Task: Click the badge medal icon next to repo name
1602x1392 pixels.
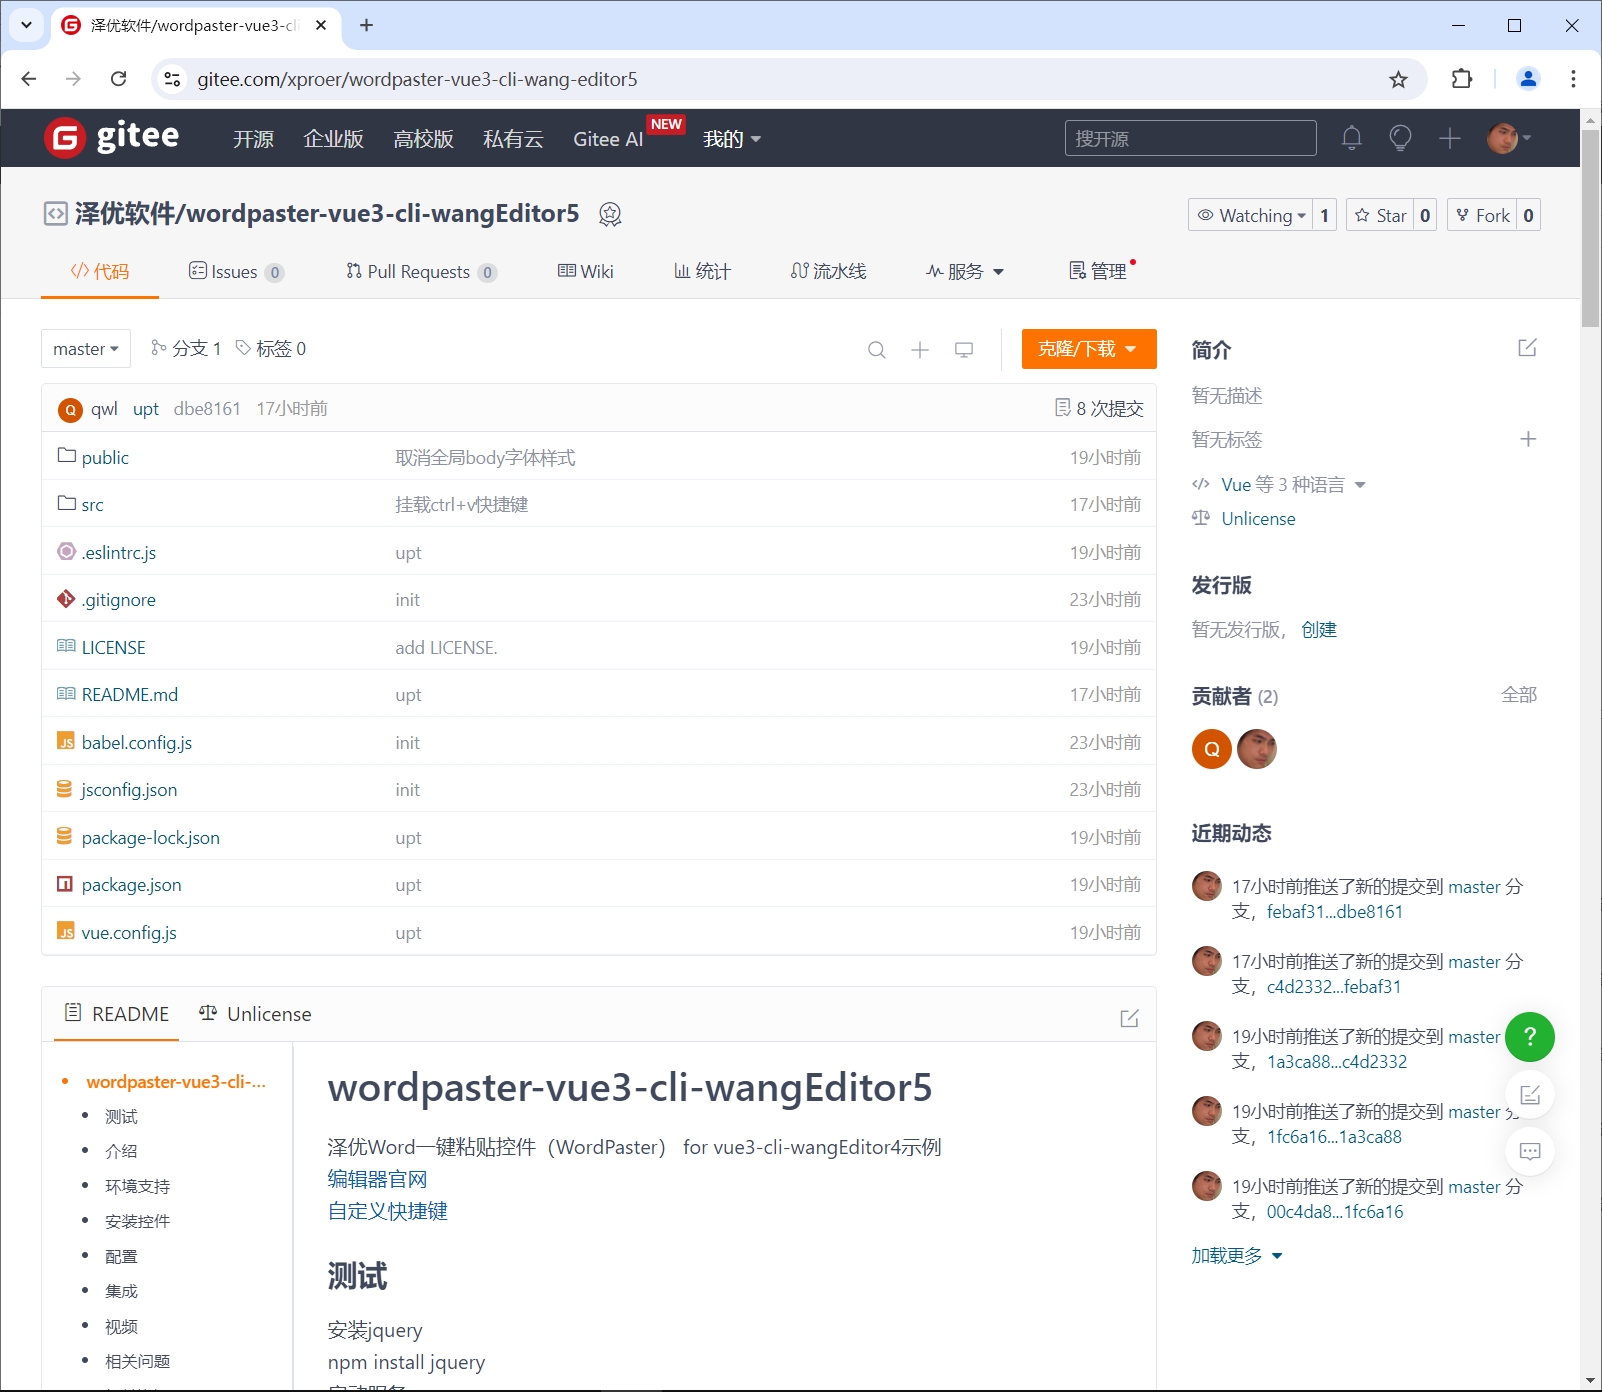Action: [x=611, y=214]
